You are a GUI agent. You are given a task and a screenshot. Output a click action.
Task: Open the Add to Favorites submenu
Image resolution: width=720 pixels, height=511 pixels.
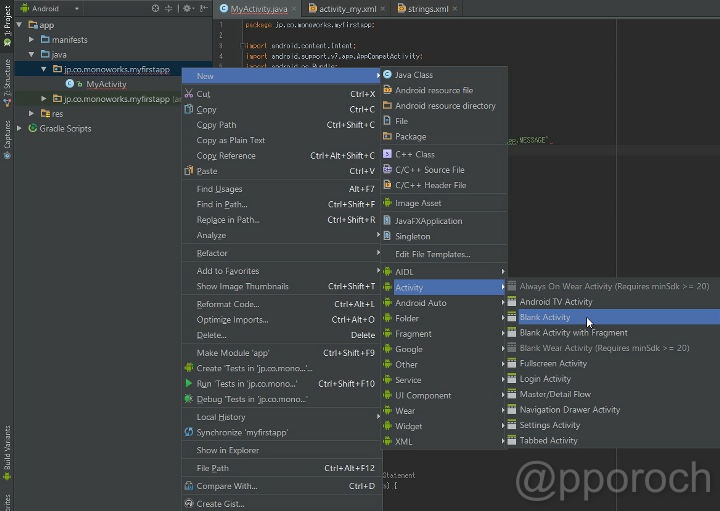point(281,271)
